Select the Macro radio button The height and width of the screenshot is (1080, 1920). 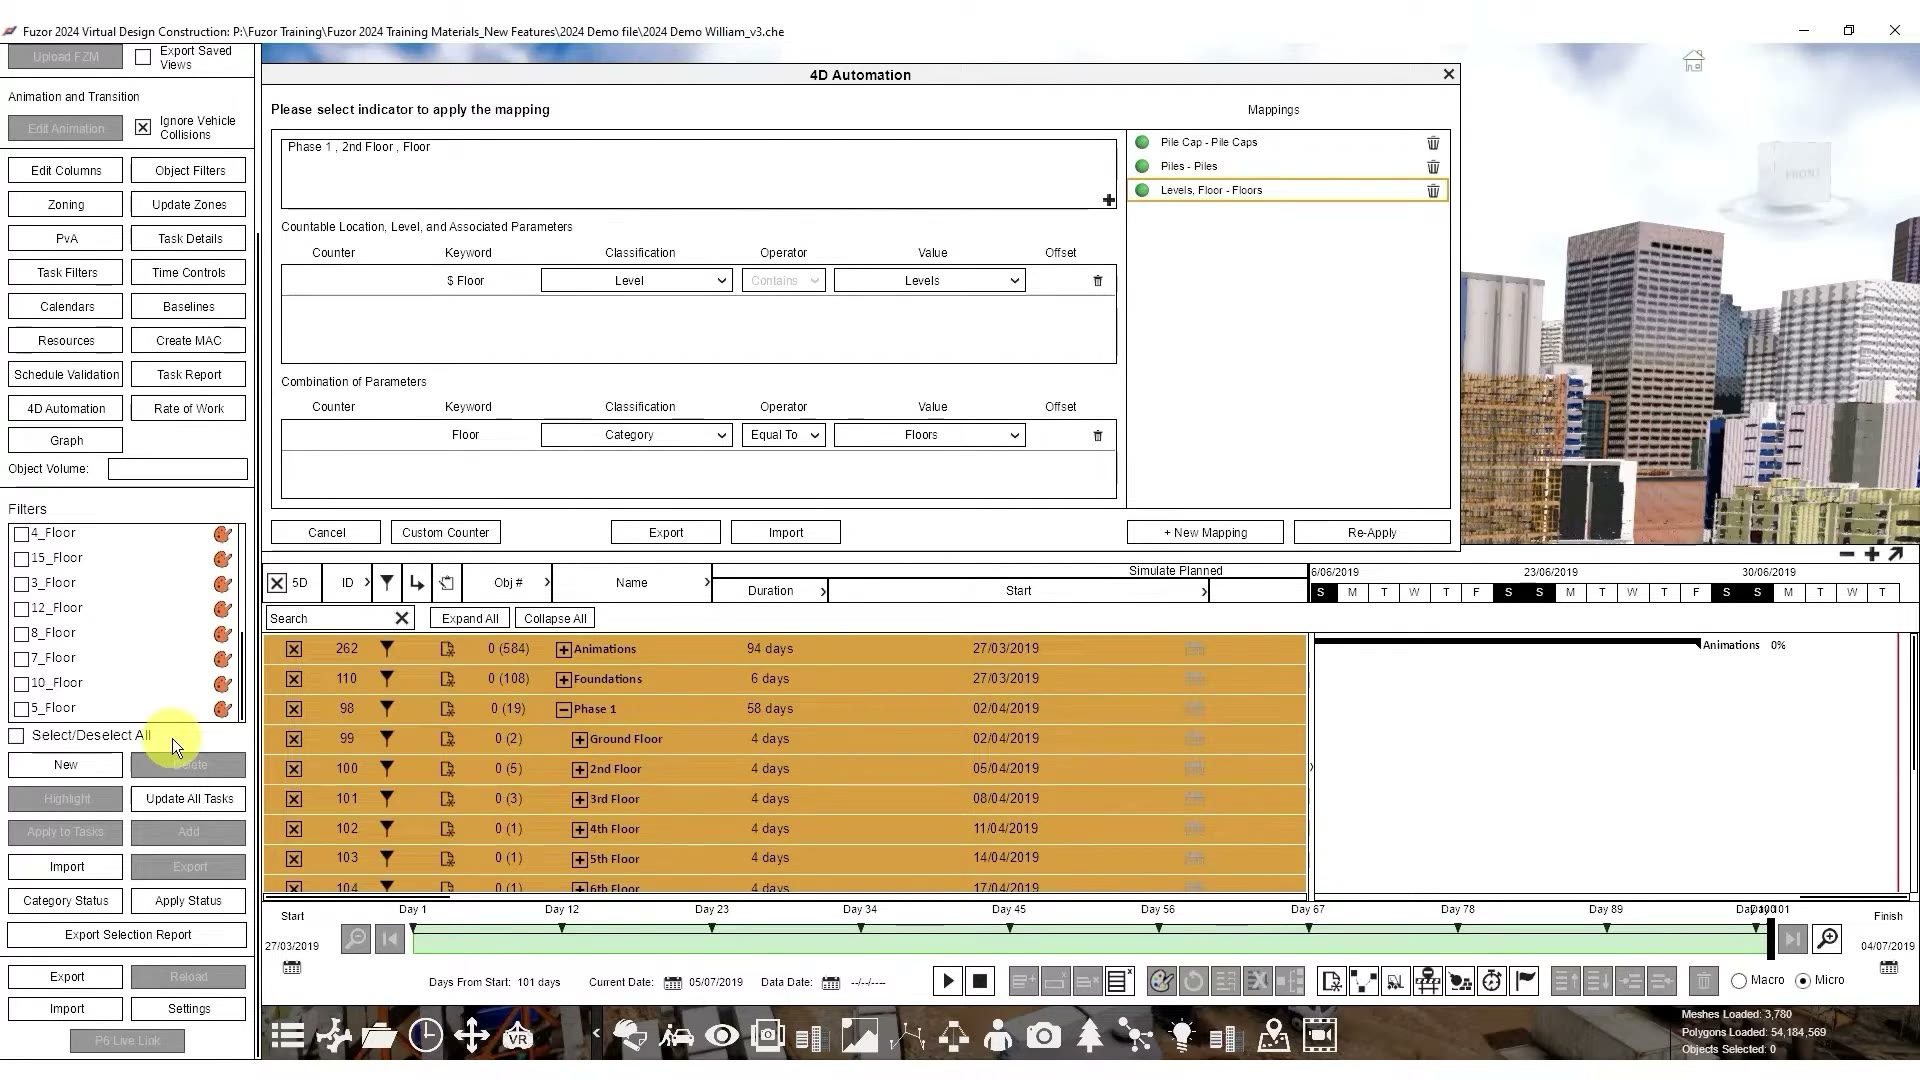(x=1739, y=981)
